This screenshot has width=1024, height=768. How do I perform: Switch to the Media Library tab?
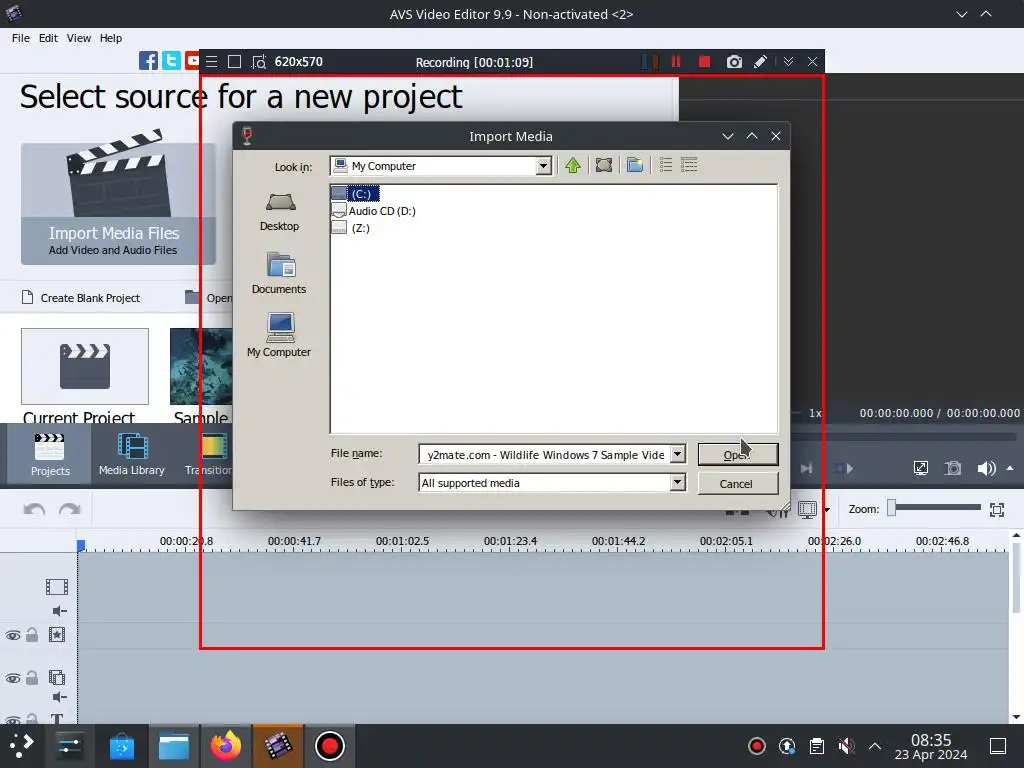132,454
